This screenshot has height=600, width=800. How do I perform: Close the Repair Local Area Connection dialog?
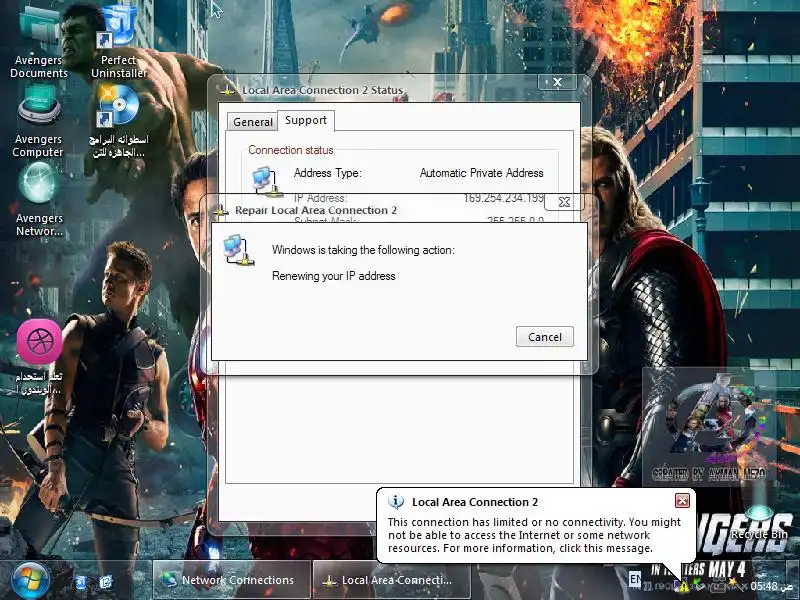tap(564, 202)
